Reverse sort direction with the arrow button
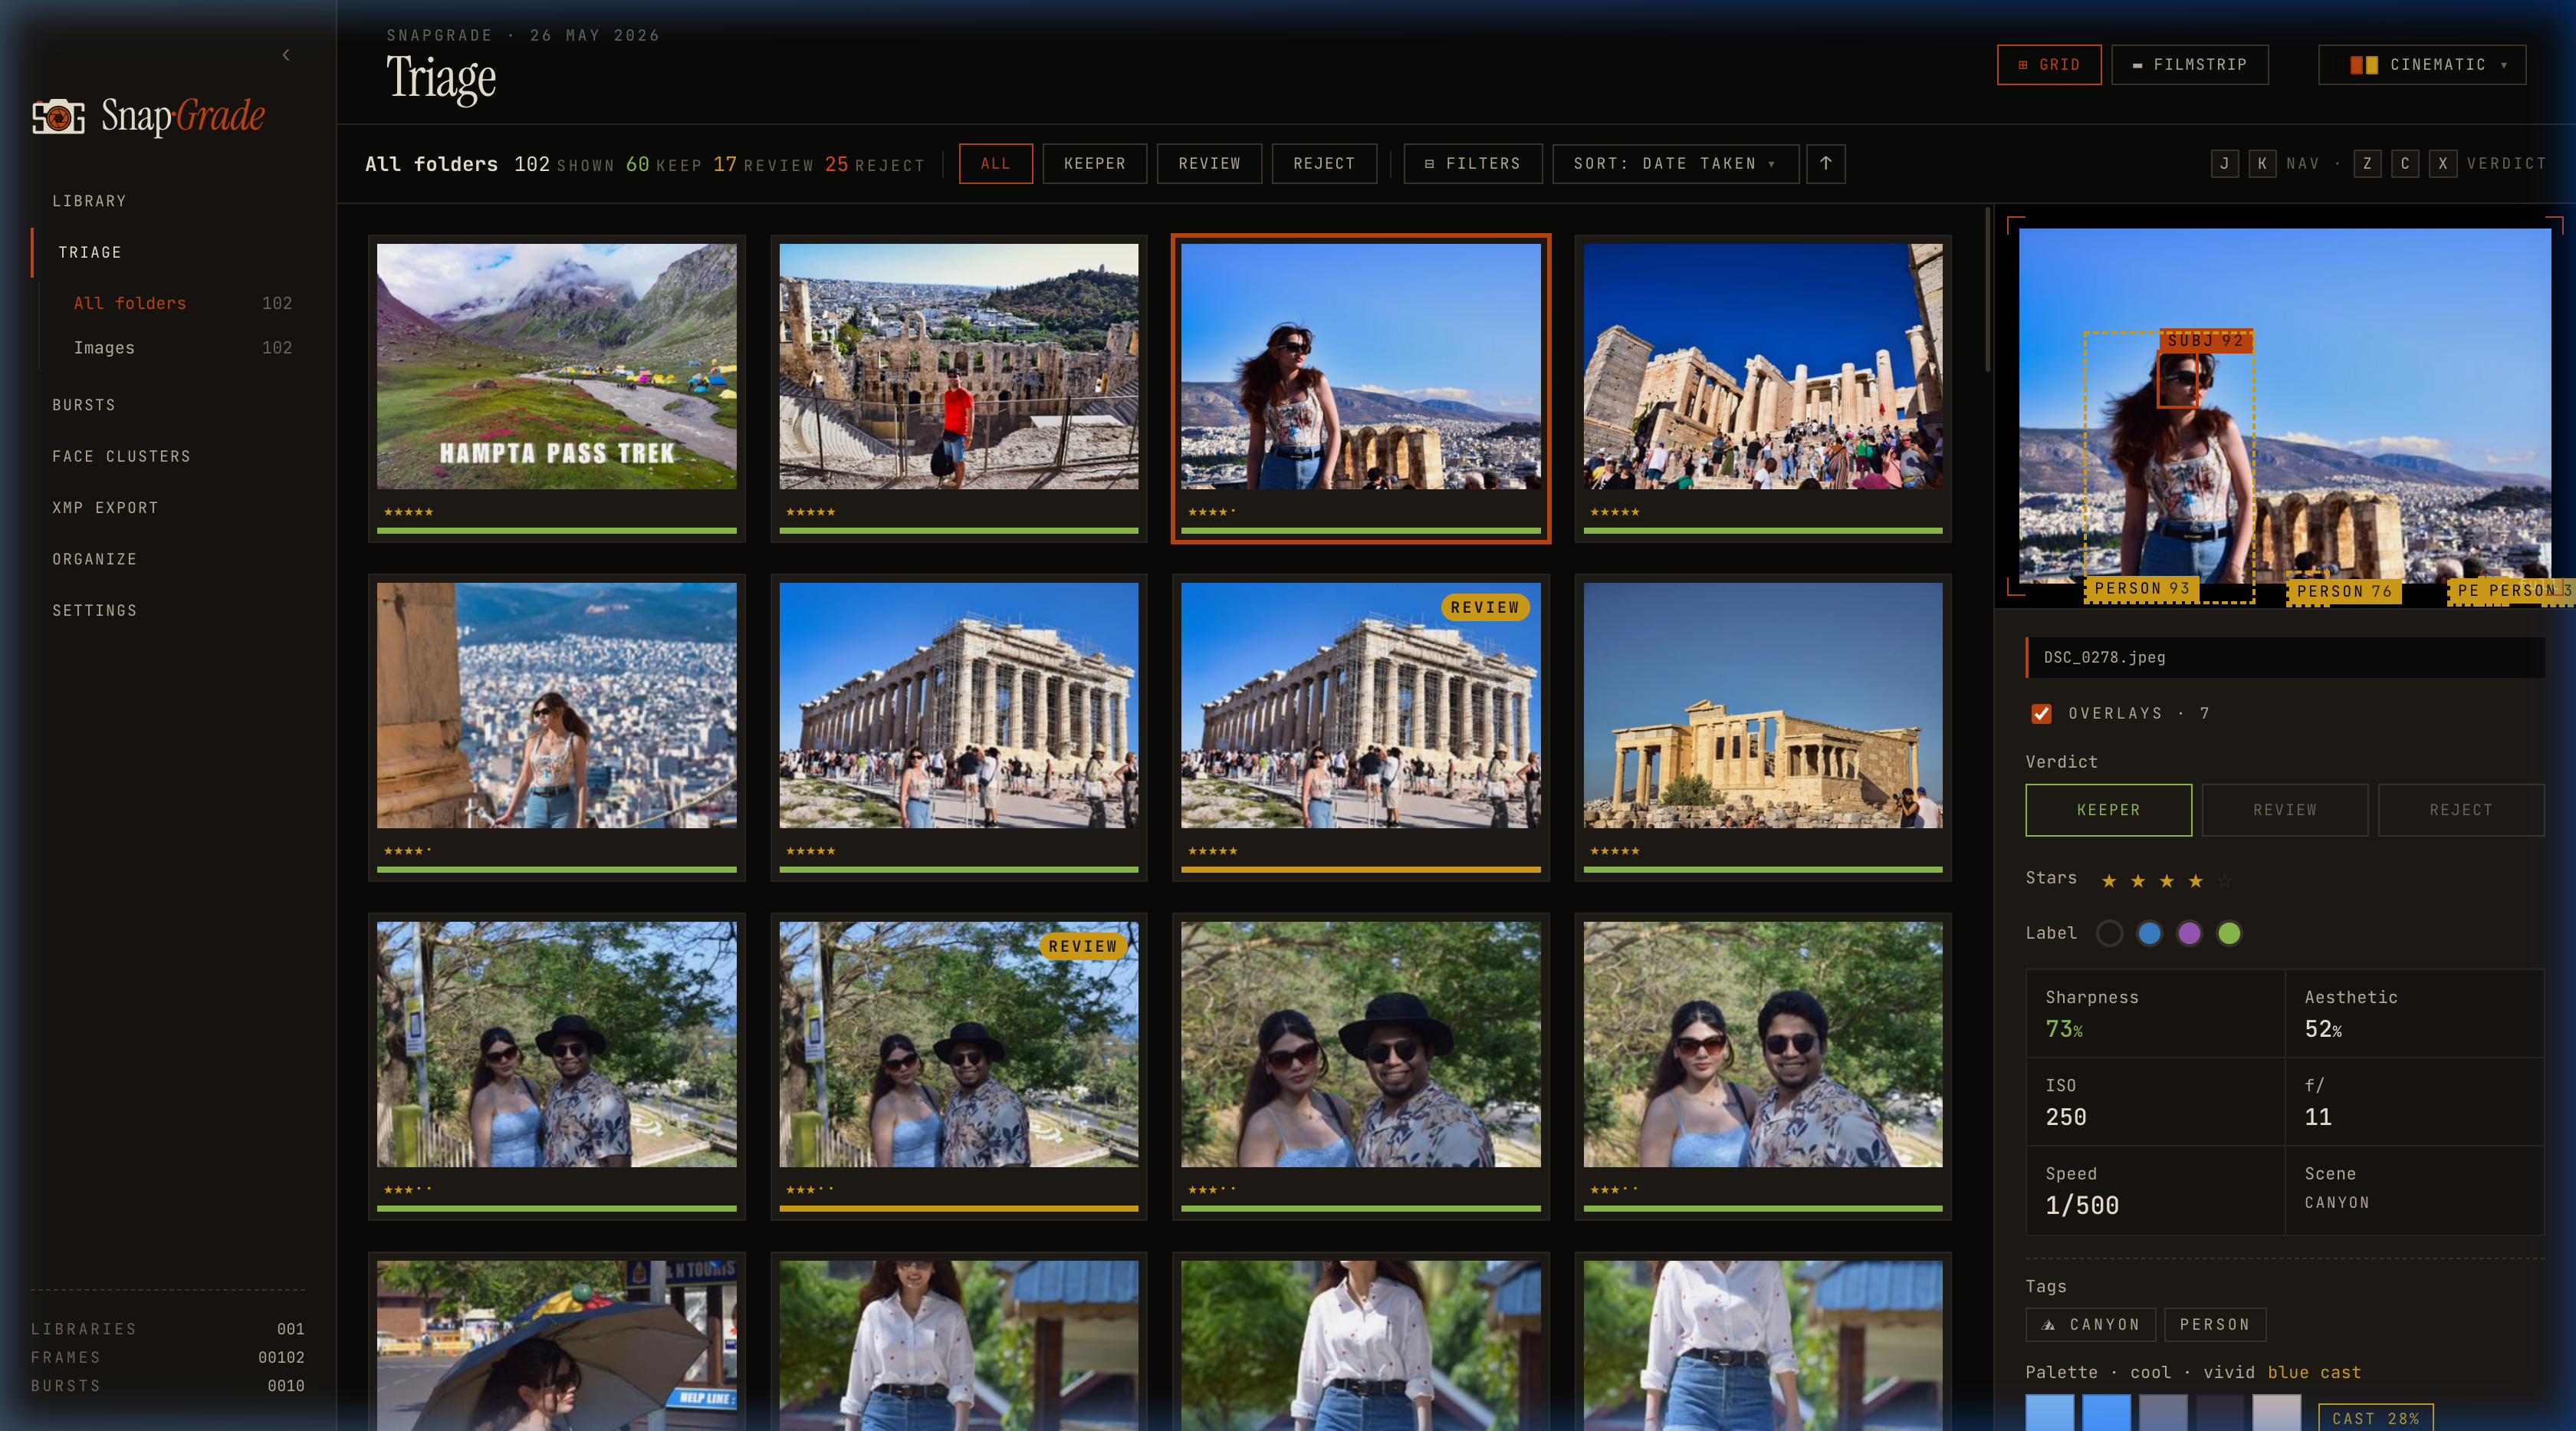Viewport: 2576px width, 1431px height. point(1825,163)
